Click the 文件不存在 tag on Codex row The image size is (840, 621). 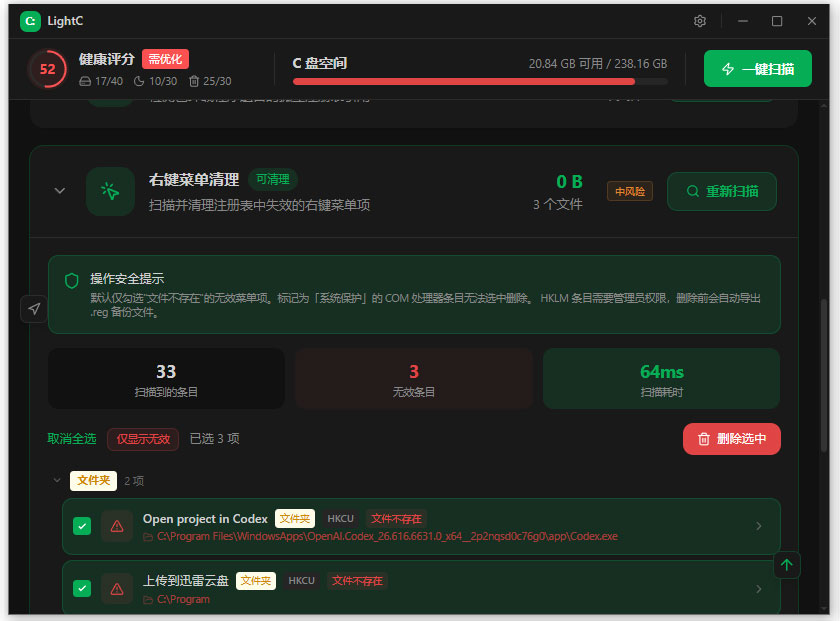click(396, 519)
